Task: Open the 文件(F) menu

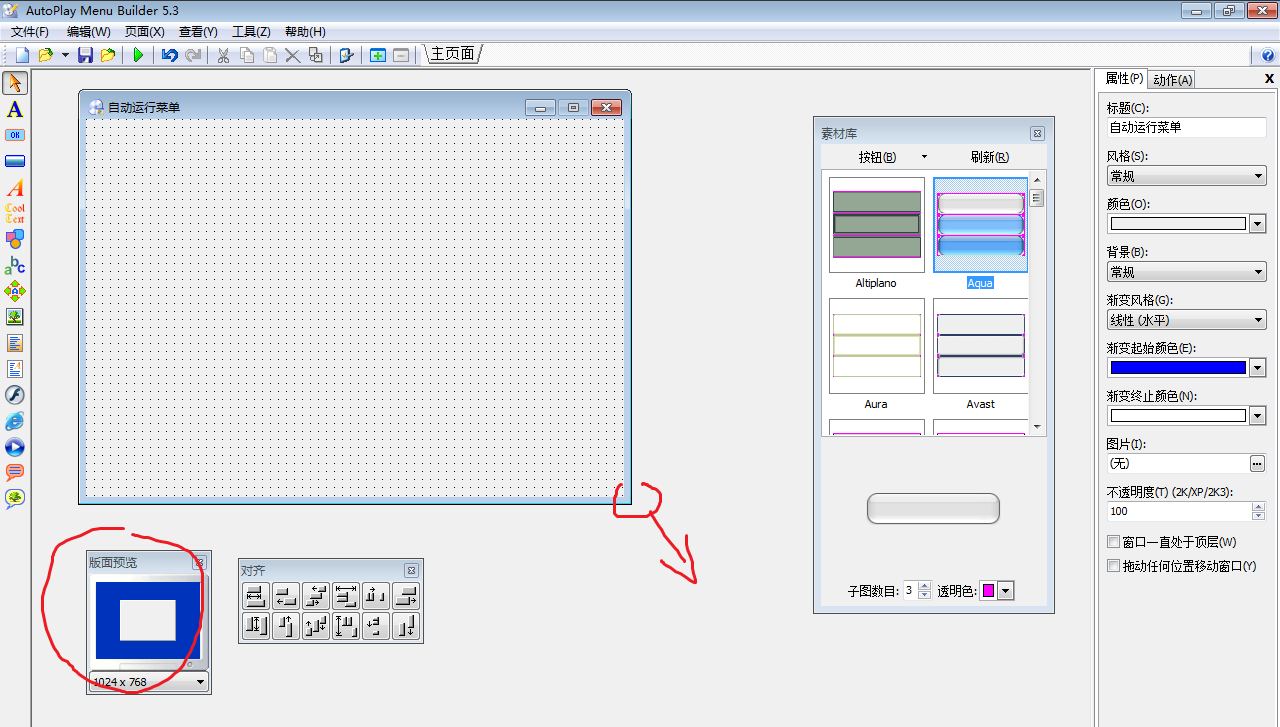Action: pos(30,32)
